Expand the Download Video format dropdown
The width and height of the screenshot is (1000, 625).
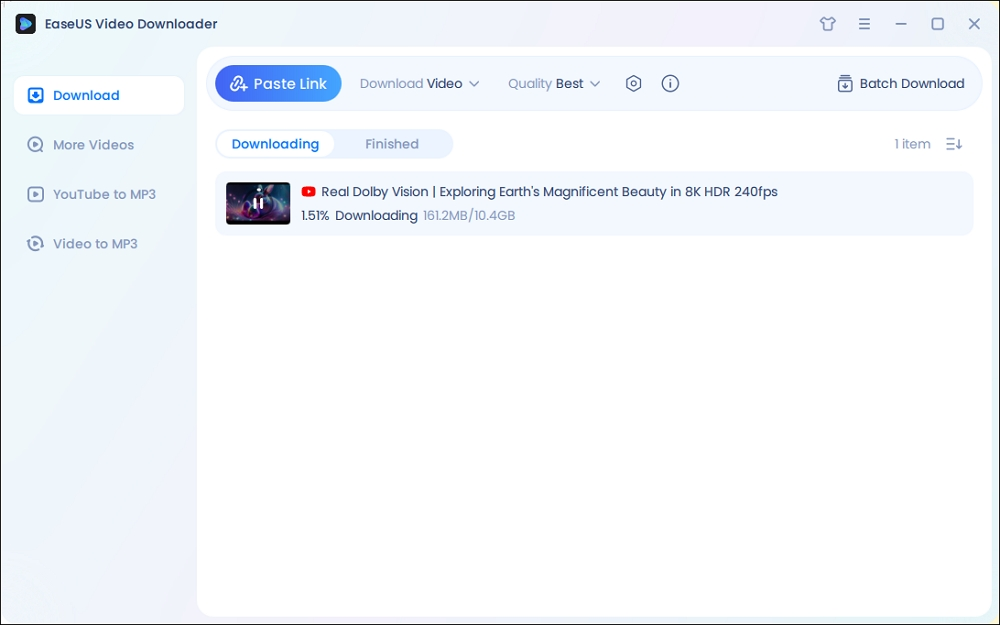tap(419, 83)
